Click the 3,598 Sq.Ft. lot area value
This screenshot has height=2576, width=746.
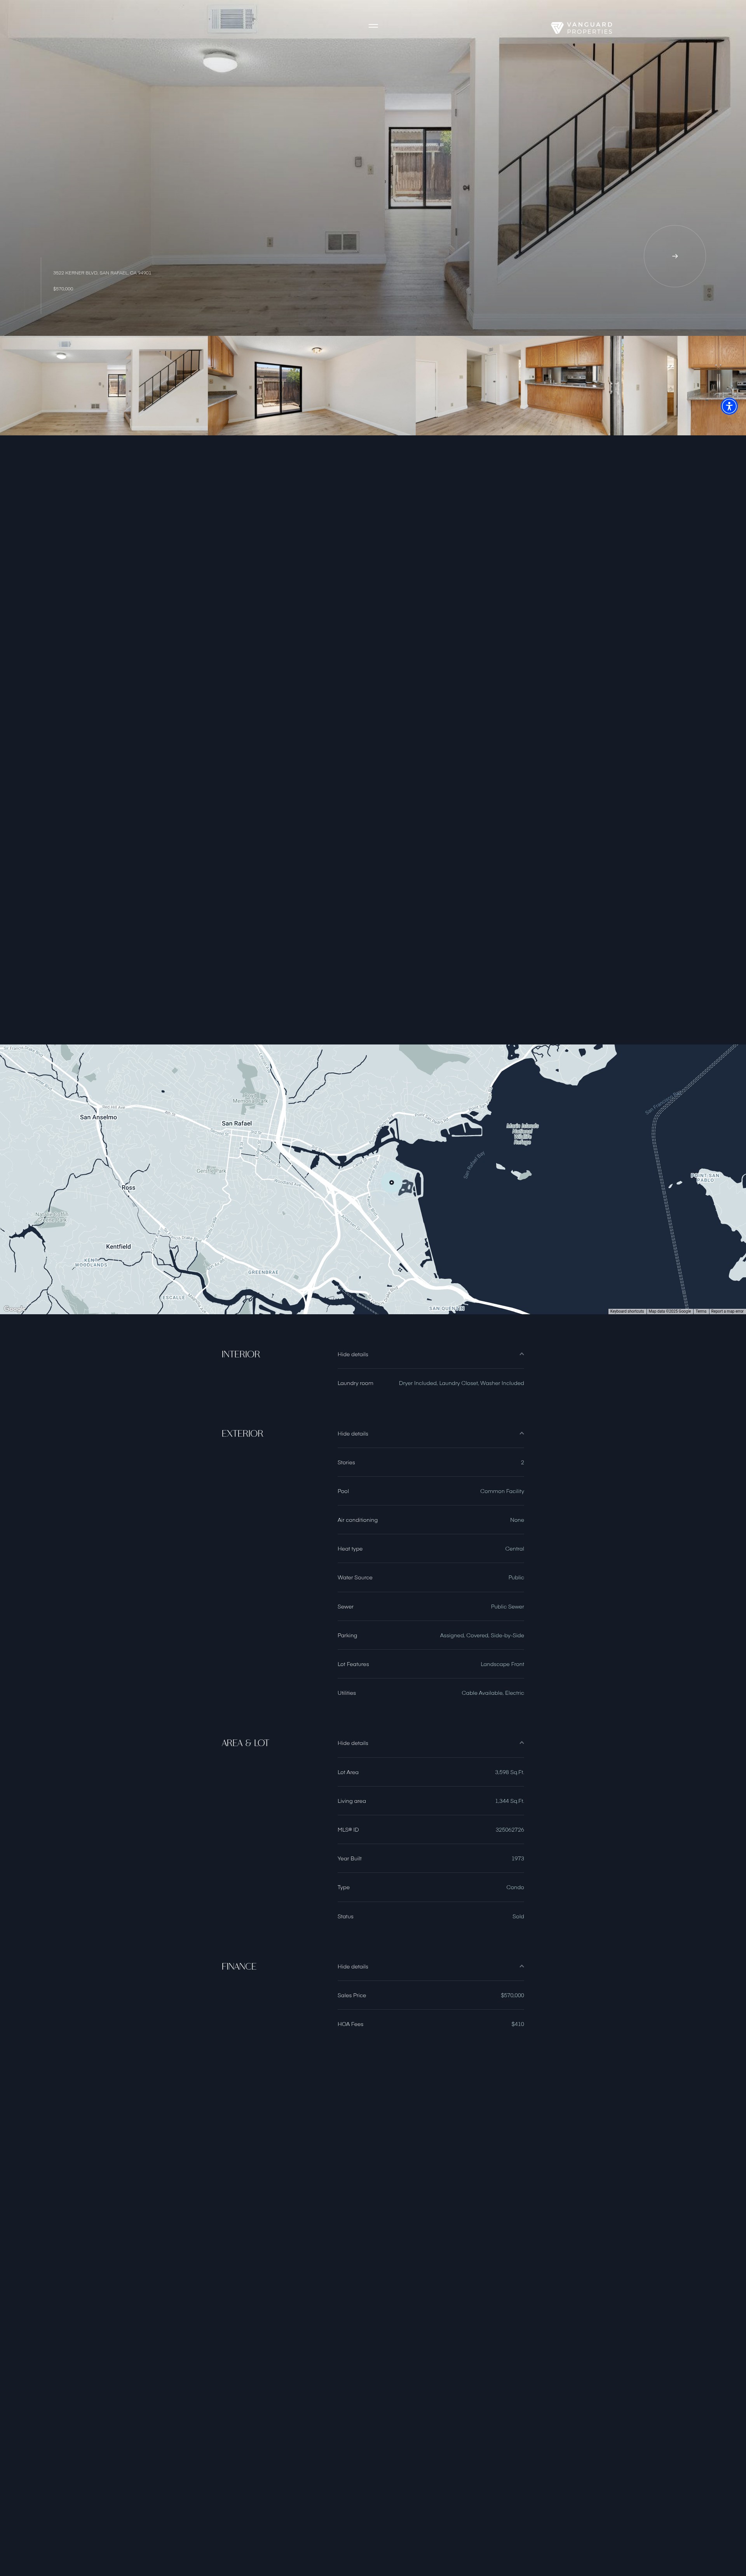[509, 1772]
